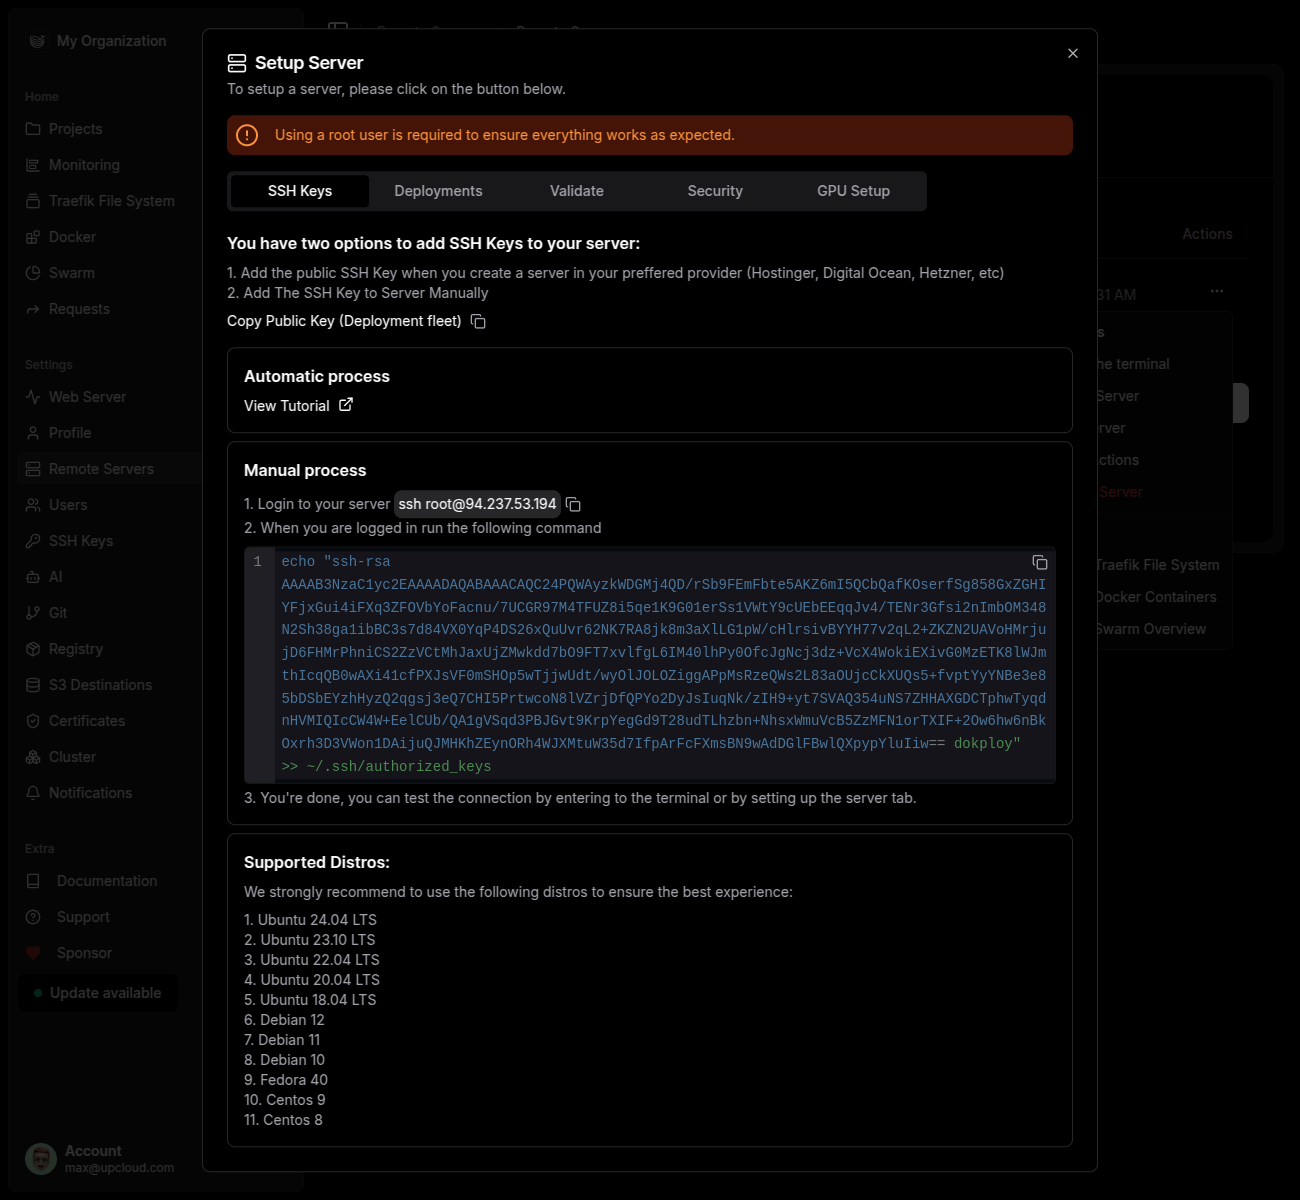Copy the ssh root login command
The width and height of the screenshot is (1300, 1200).
point(573,504)
